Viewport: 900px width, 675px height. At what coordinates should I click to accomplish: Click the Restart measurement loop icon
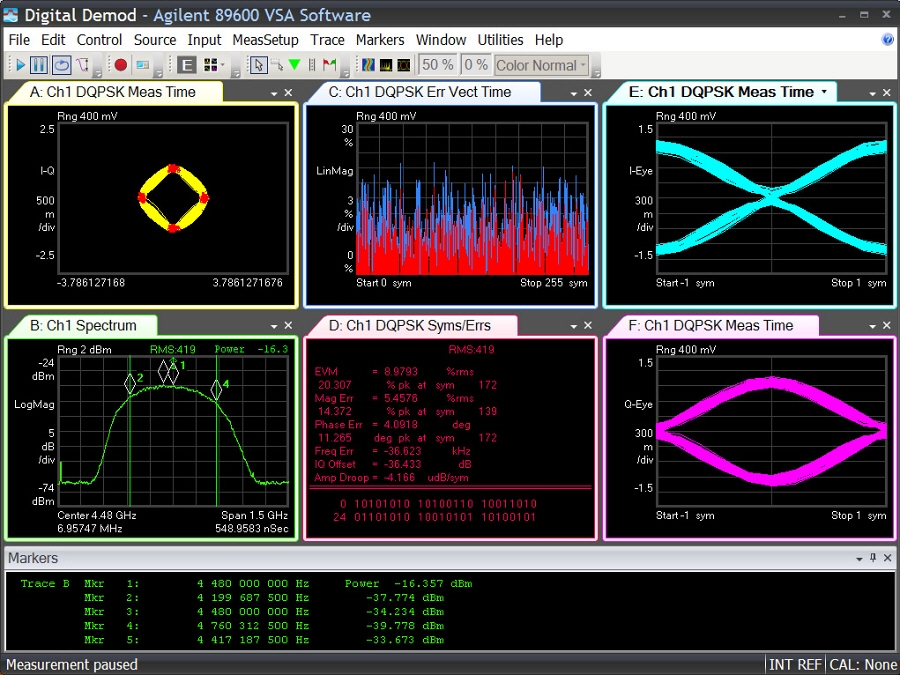[61, 65]
